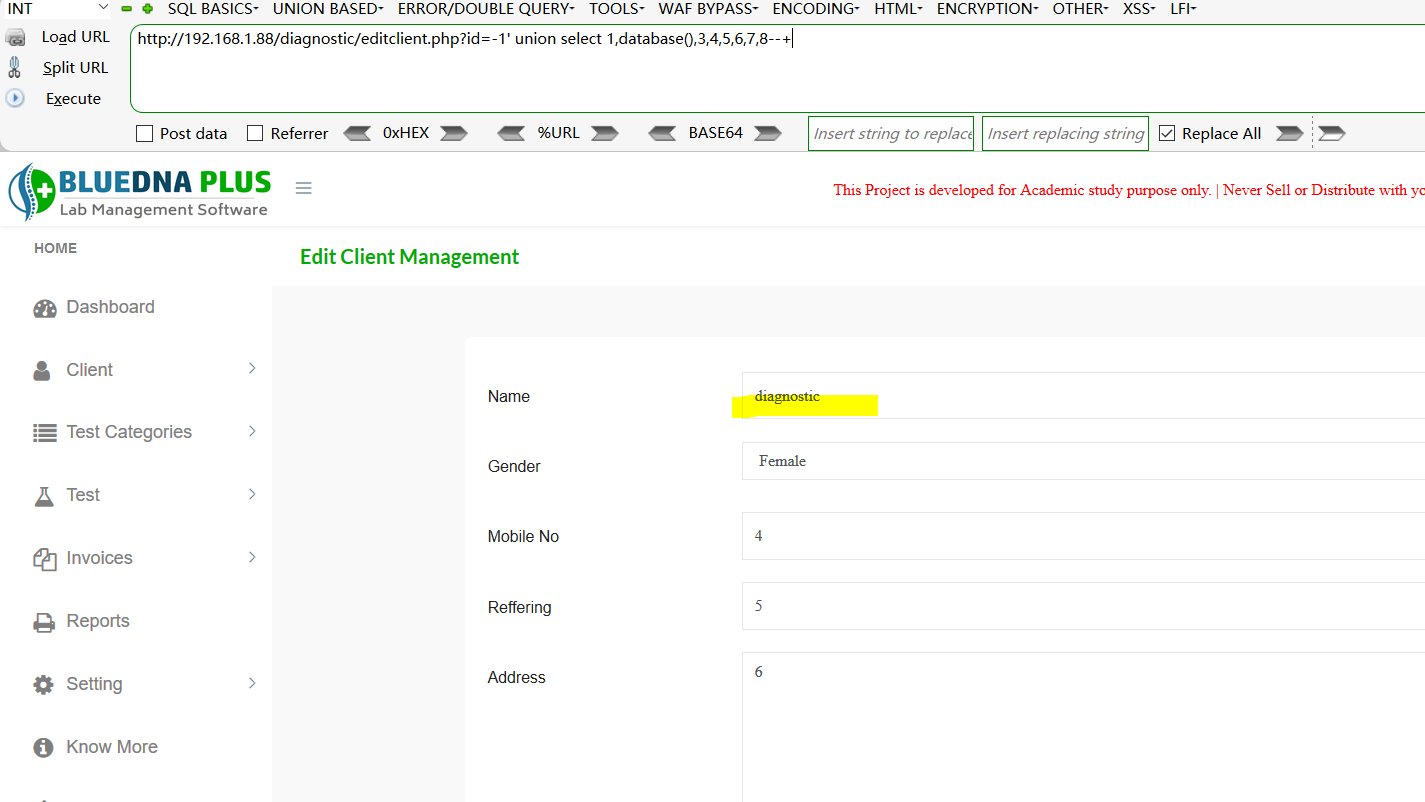This screenshot has height=802, width=1425.
Task: Open the Gender dropdown showing Female
Action: point(1083,461)
